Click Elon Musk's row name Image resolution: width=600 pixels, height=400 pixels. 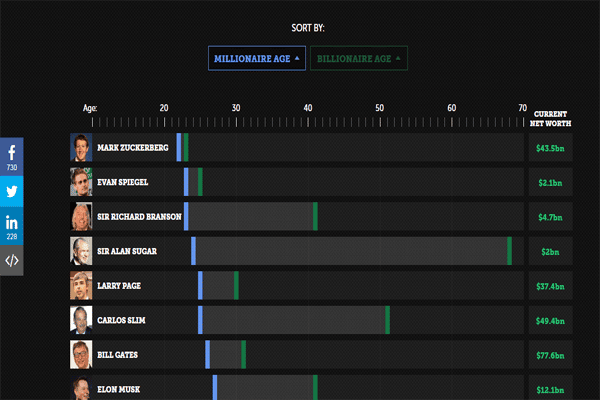pyautogui.click(x=119, y=388)
